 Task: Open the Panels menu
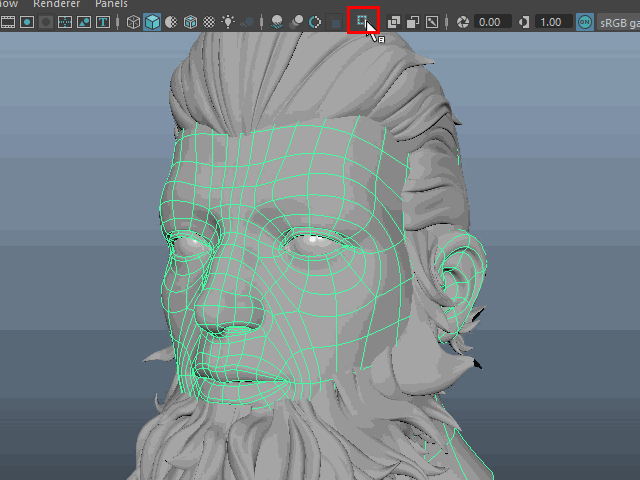pyautogui.click(x=111, y=4)
